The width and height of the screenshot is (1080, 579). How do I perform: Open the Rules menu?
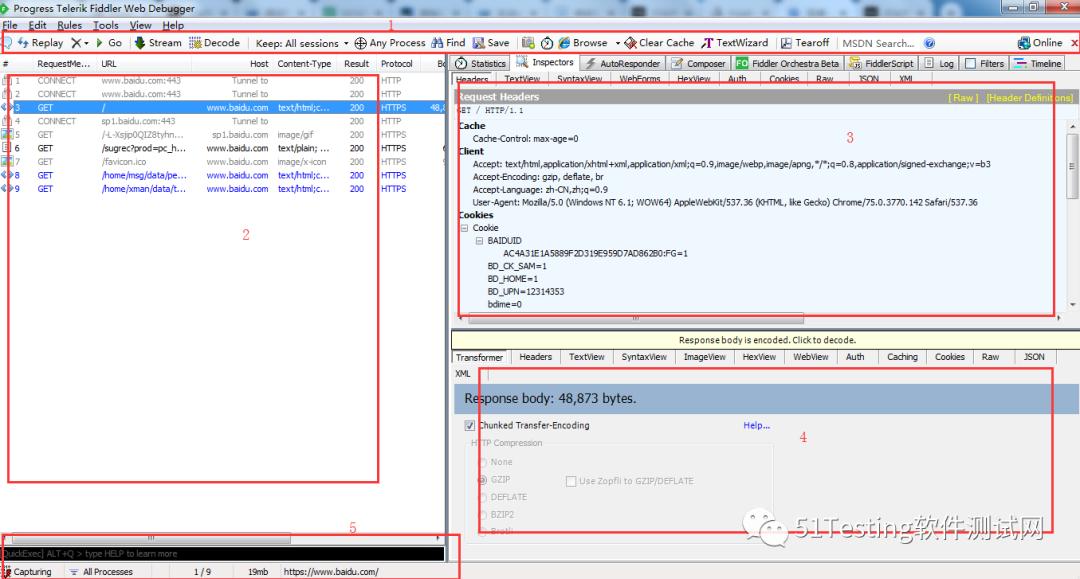[70, 25]
